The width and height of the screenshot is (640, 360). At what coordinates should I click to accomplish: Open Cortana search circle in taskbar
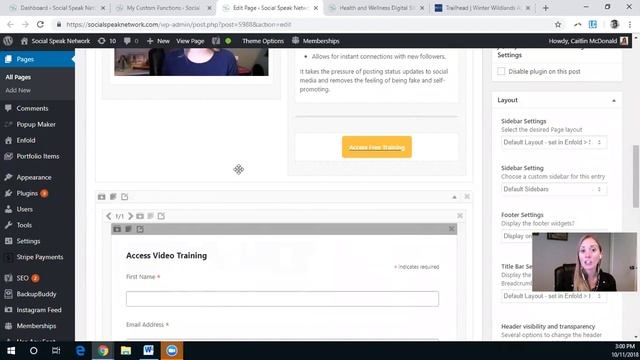[x=33, y=351]
